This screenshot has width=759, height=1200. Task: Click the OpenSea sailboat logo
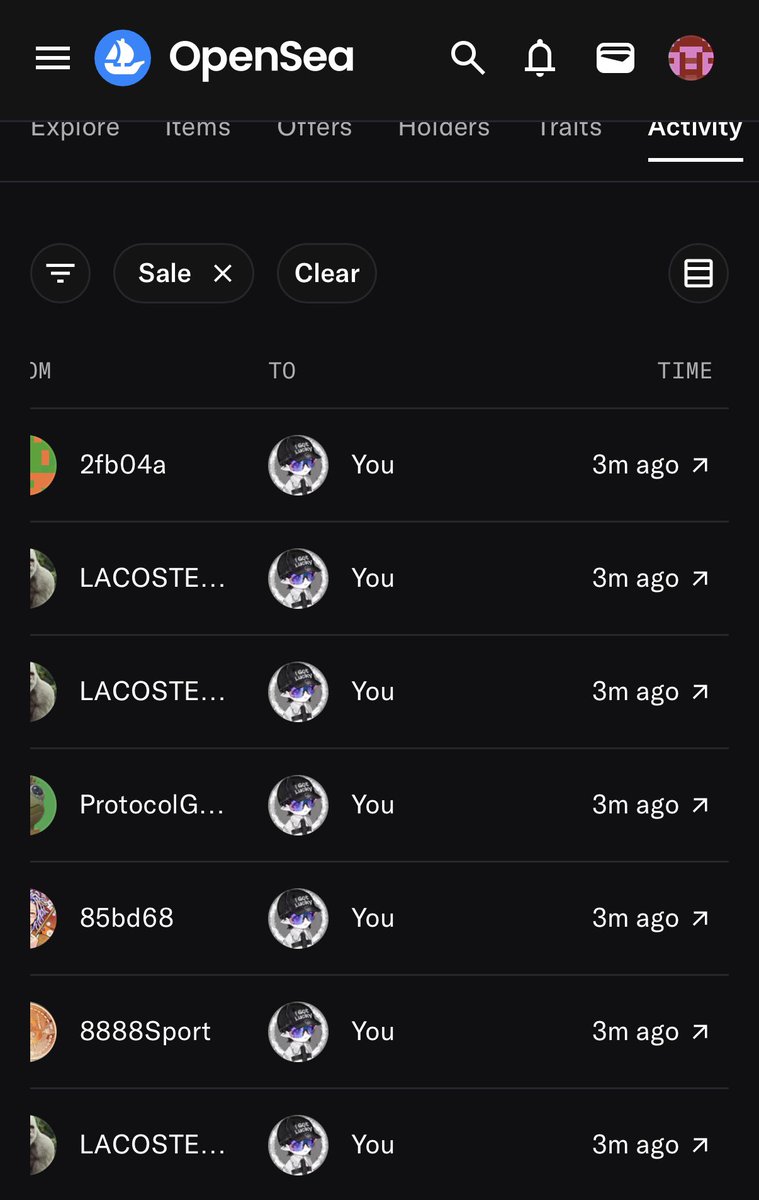tap(122, 58)
